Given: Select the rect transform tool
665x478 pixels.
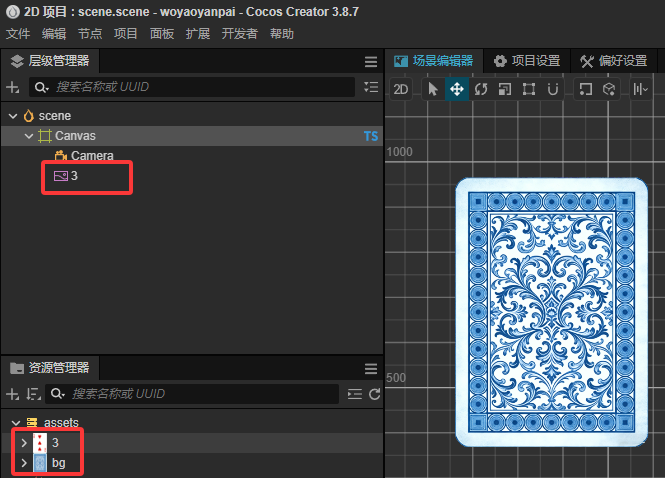Looking at the screenshot, I should (x=529, y=89).
